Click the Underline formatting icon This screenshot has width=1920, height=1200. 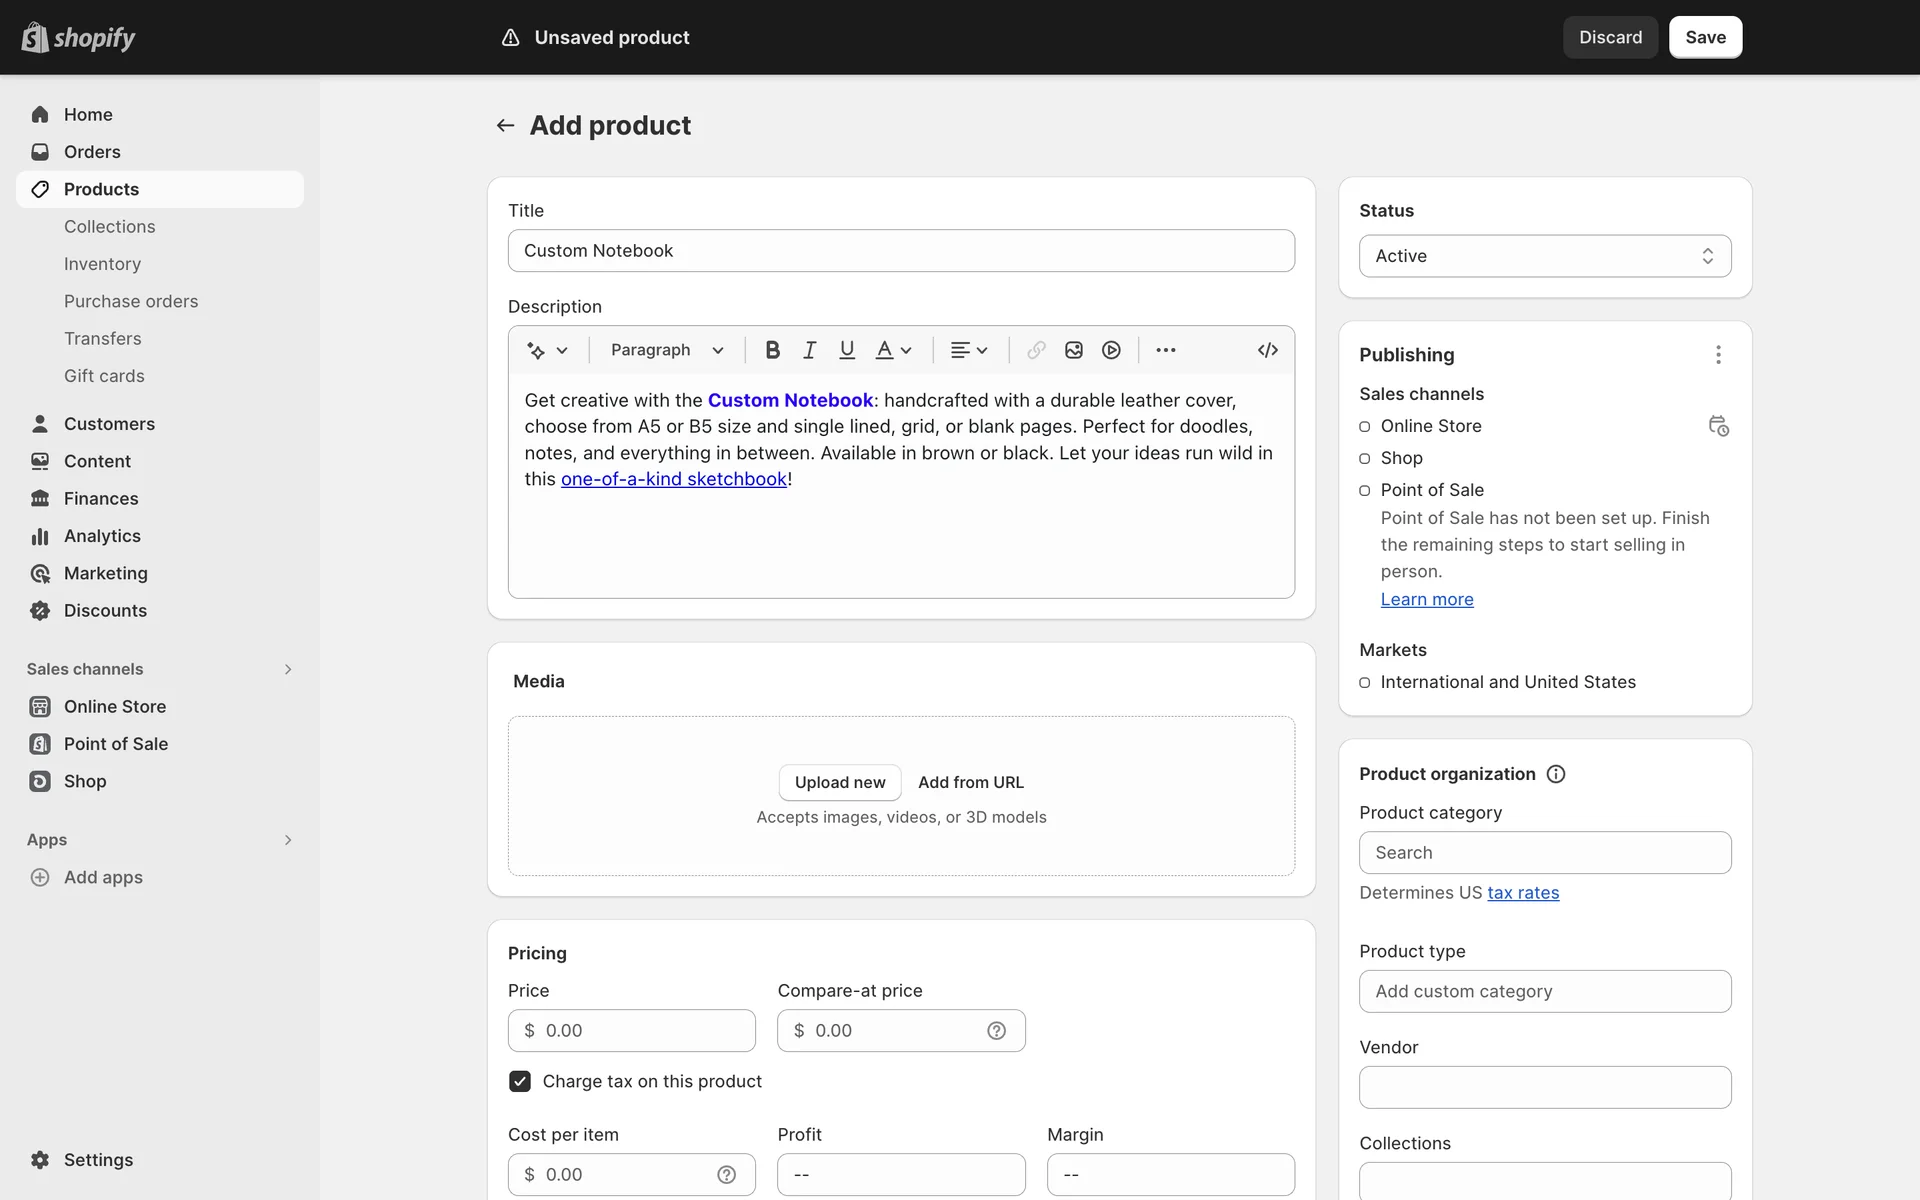pyautogui.click(x=847, y=350)
